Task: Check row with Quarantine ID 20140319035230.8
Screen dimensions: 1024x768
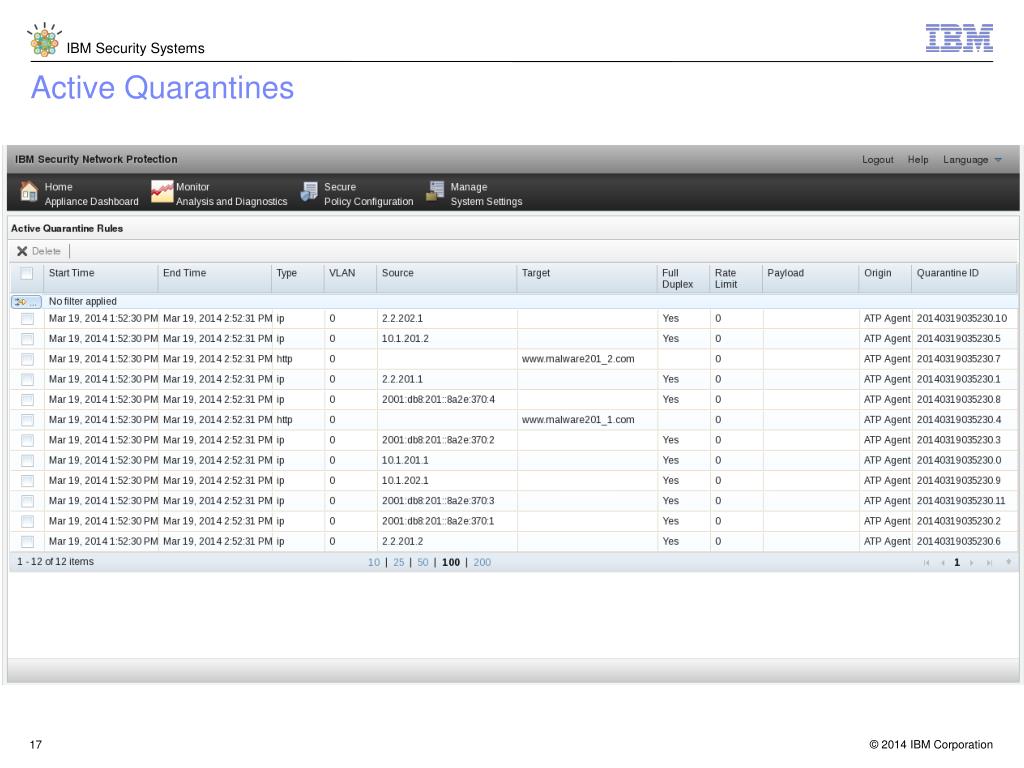Action: point(27,400)
